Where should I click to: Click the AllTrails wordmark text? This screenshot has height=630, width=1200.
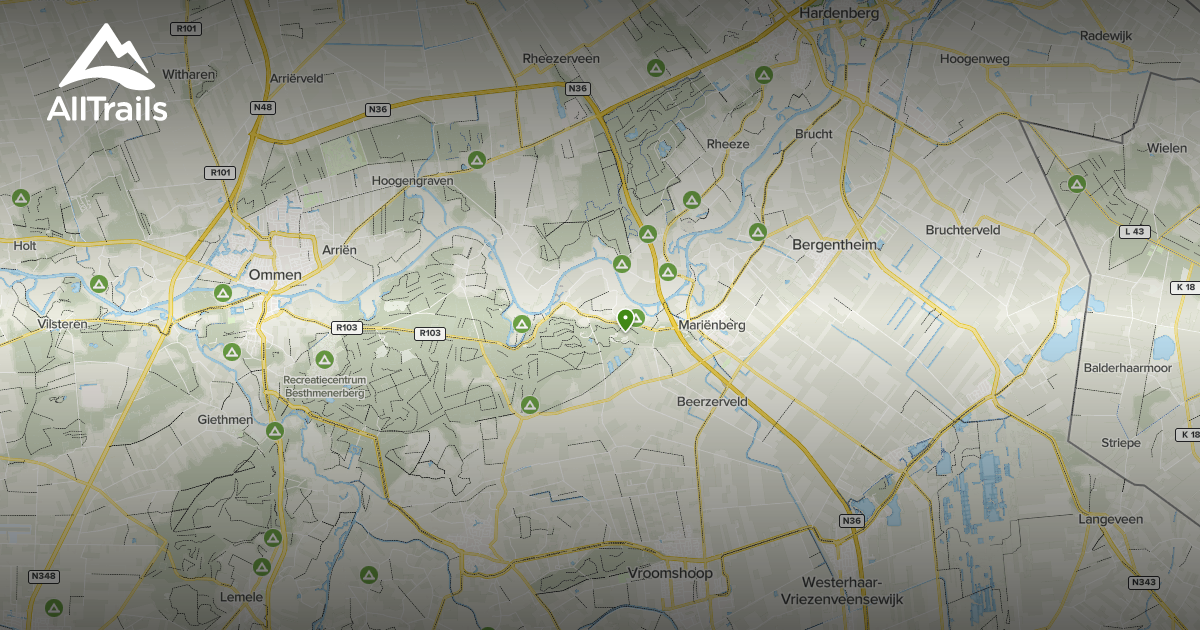[x=105, y=105]
